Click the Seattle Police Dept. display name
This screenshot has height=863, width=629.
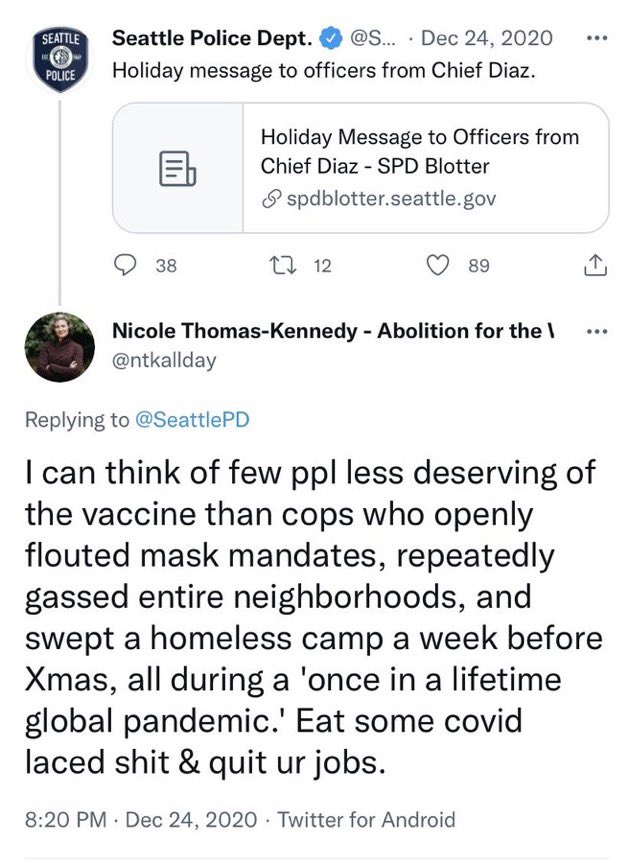(x=212, y=40)
